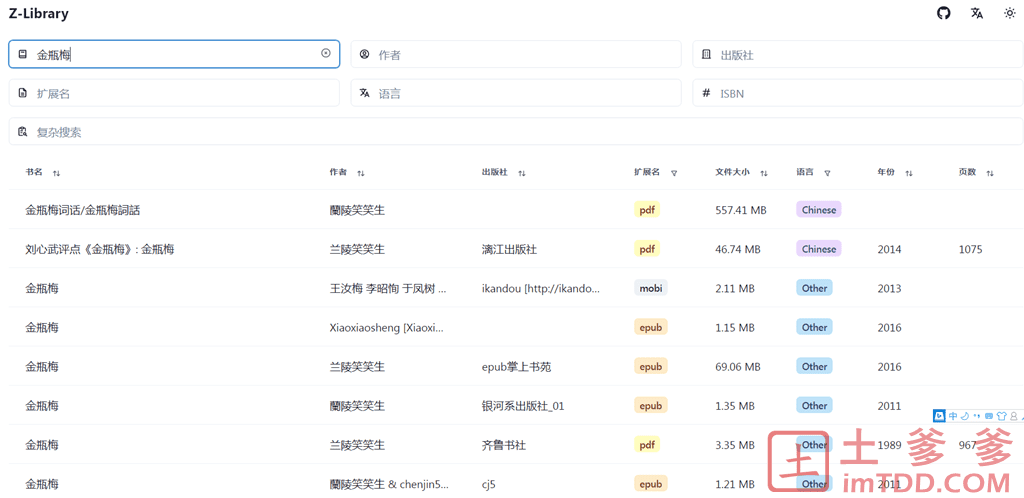
Task: Sort results by 作者 column
Action: 360,173
